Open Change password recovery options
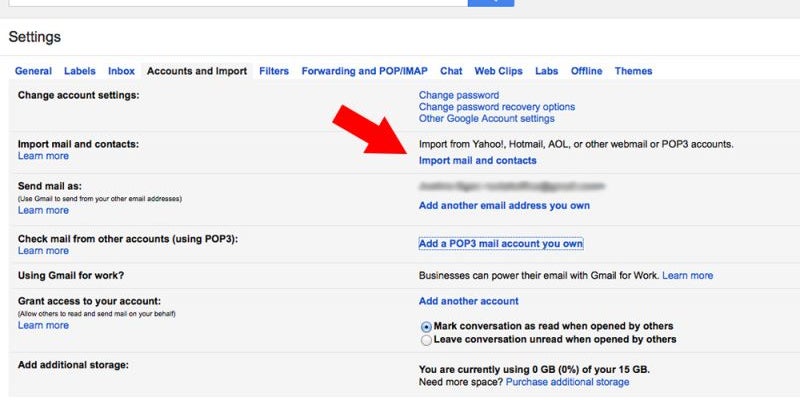 point(497,107)
